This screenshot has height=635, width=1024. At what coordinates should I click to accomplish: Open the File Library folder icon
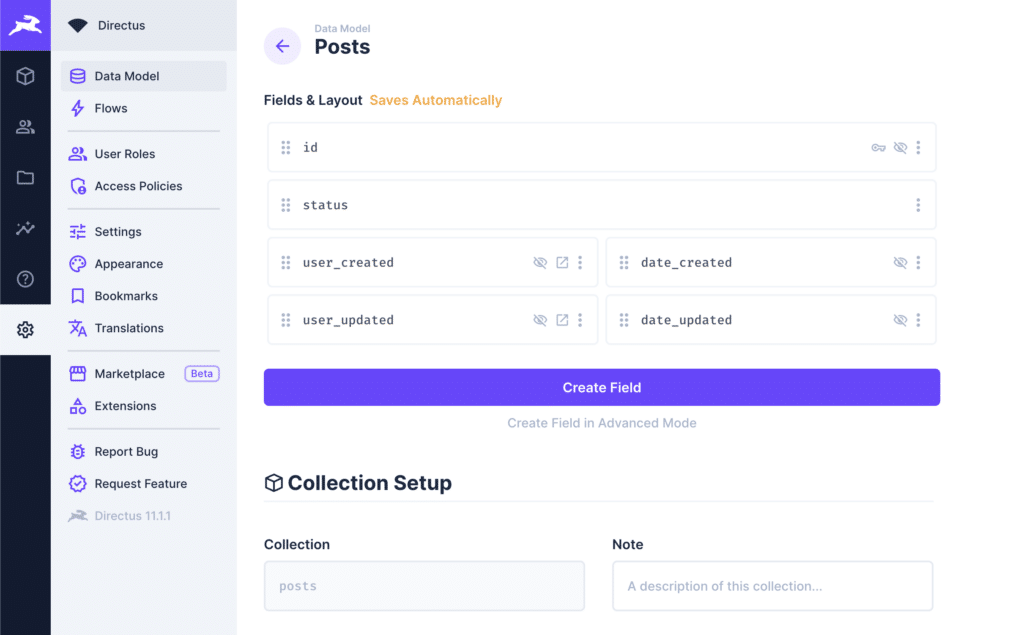point(25,178)
